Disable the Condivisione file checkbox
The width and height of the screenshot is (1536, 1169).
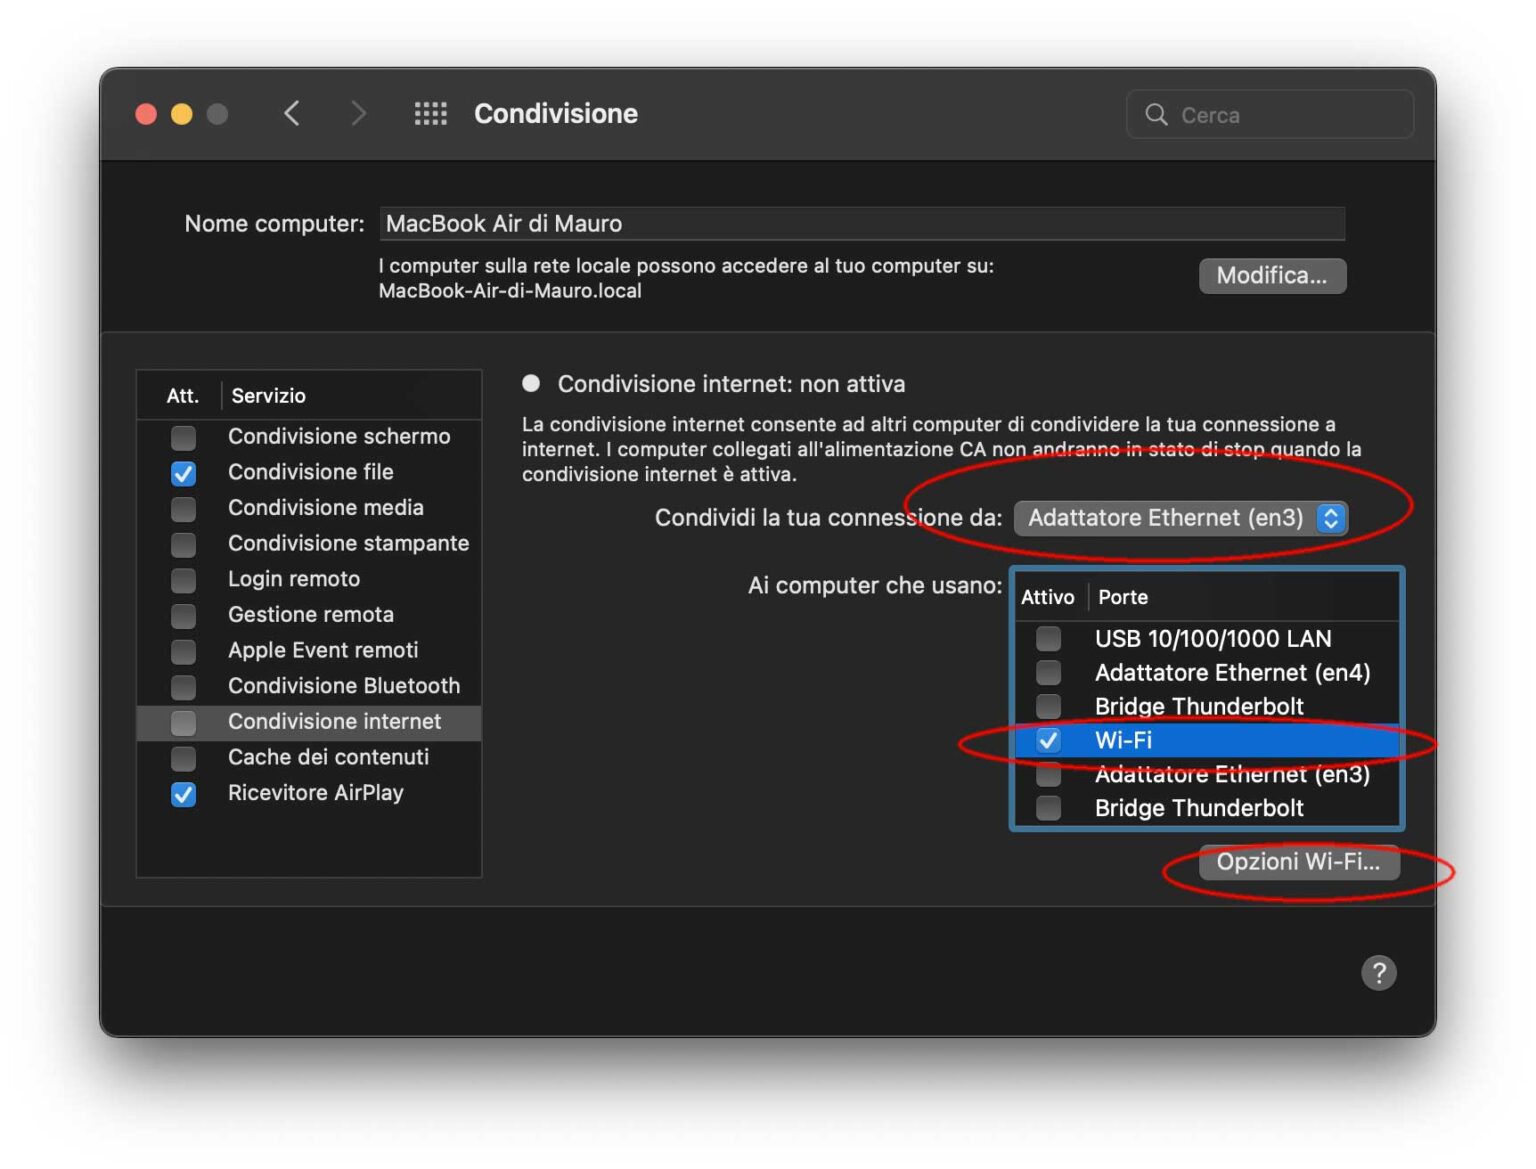183,473
